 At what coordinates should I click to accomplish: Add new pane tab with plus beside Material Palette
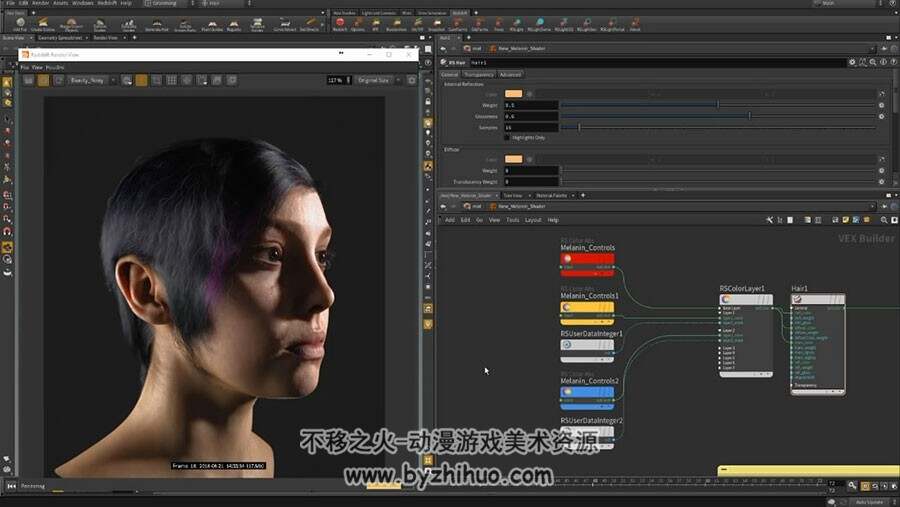583,195
